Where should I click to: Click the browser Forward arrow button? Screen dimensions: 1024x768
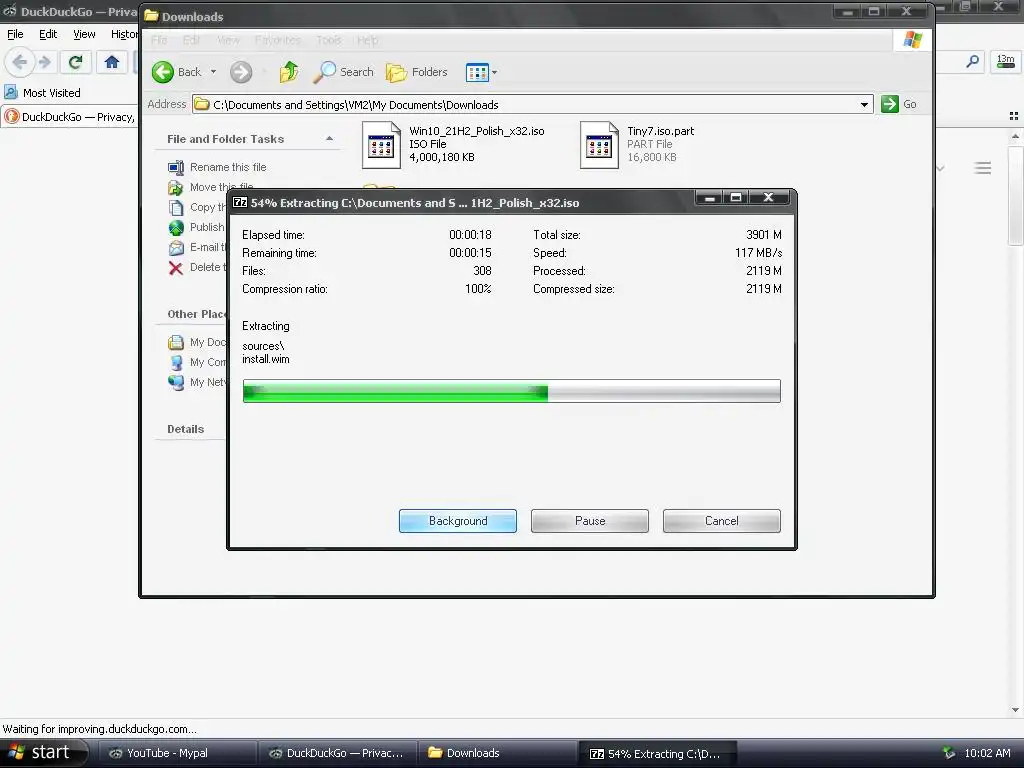44,62
